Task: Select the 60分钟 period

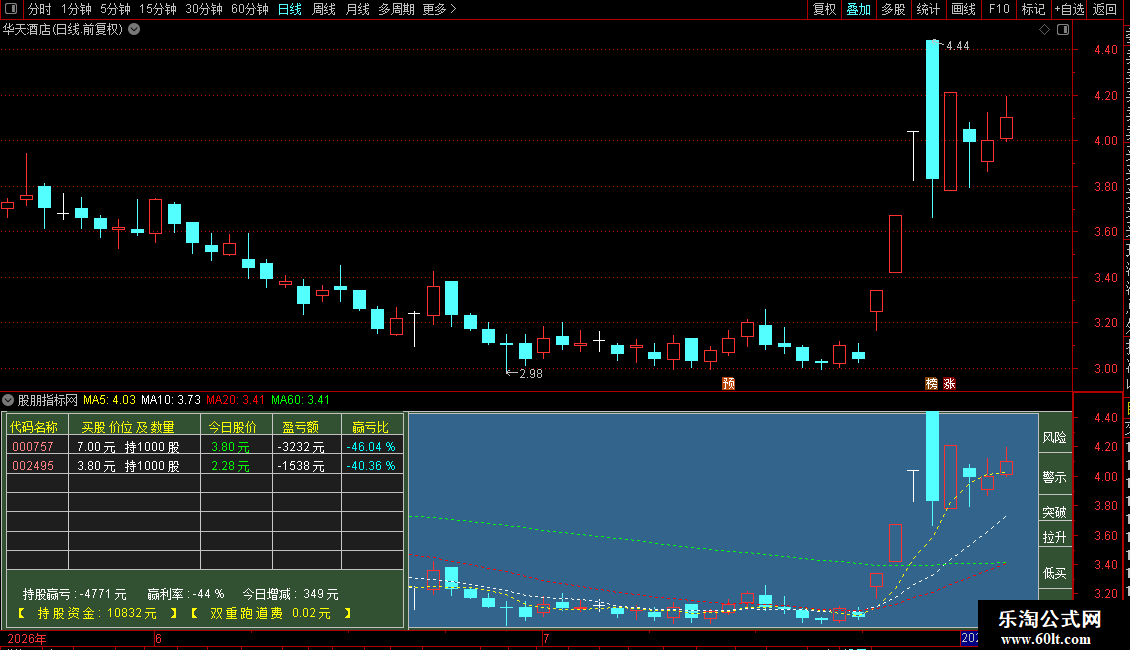Action: coord(250,9)
